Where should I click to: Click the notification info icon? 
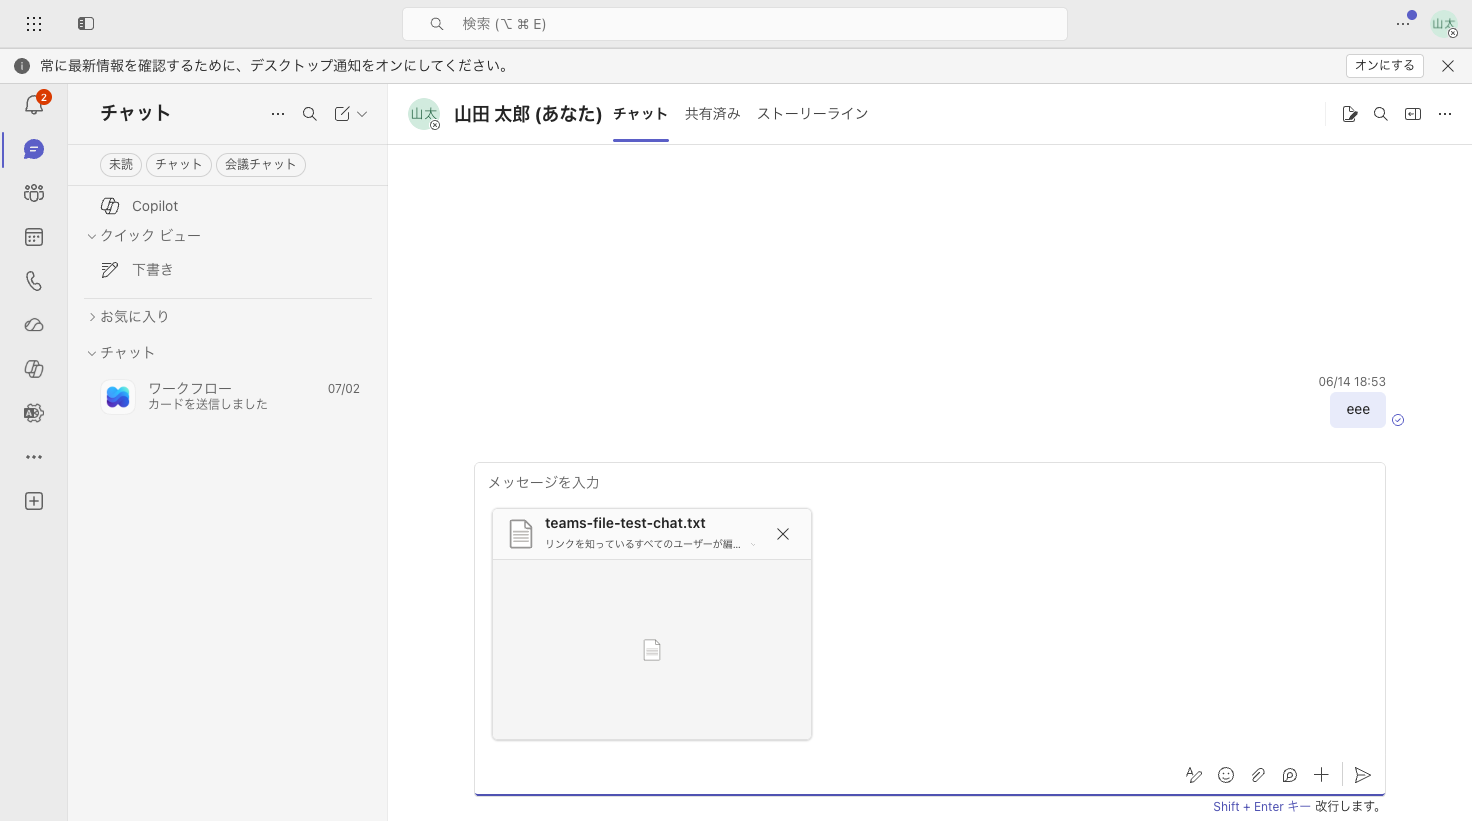tap(22, 66)
